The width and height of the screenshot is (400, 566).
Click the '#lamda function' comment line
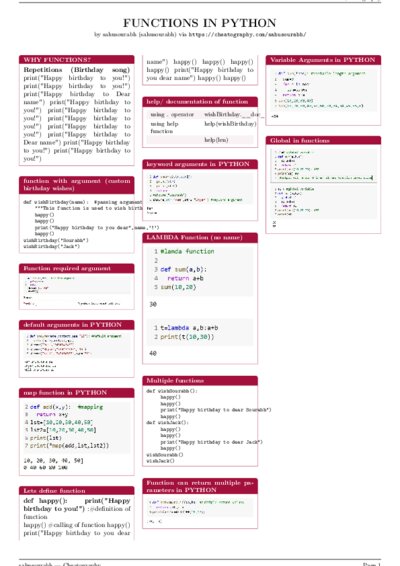[x=187, y=251]
